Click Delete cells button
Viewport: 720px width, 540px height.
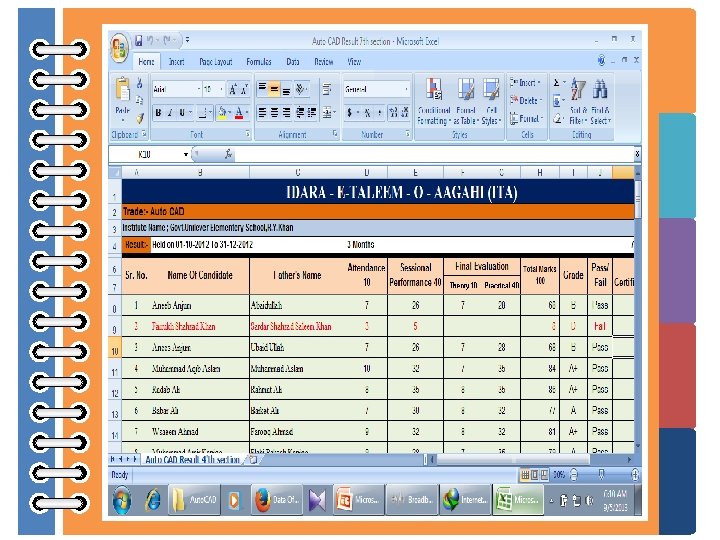[526, 101]
